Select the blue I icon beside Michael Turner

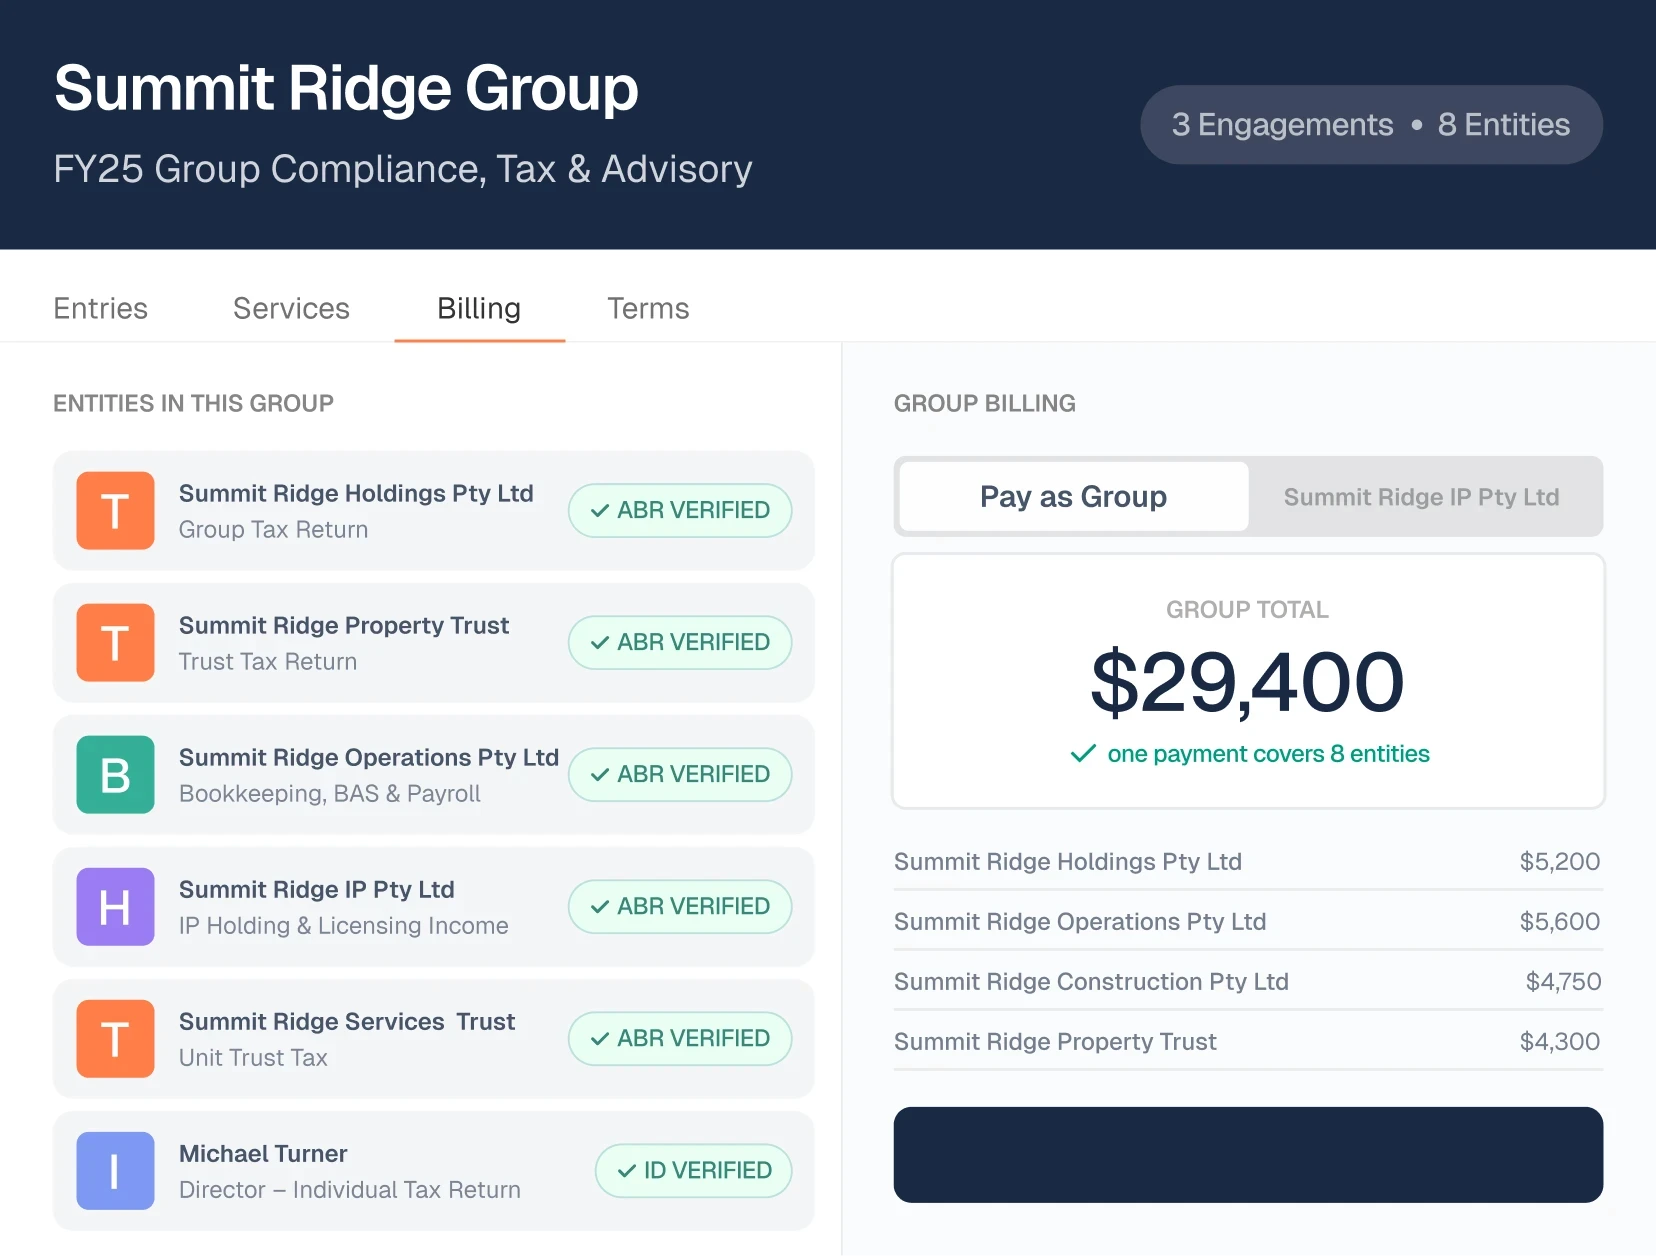click(115, 1171)
